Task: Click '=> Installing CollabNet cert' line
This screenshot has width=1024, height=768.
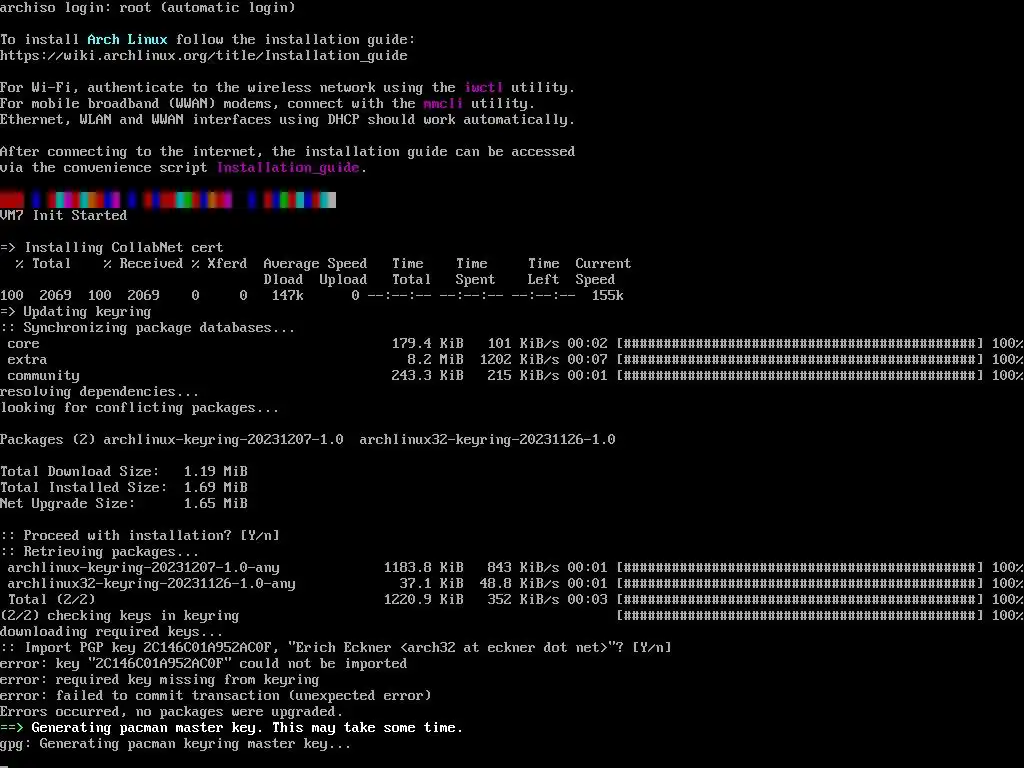Action: click(112, 248)
